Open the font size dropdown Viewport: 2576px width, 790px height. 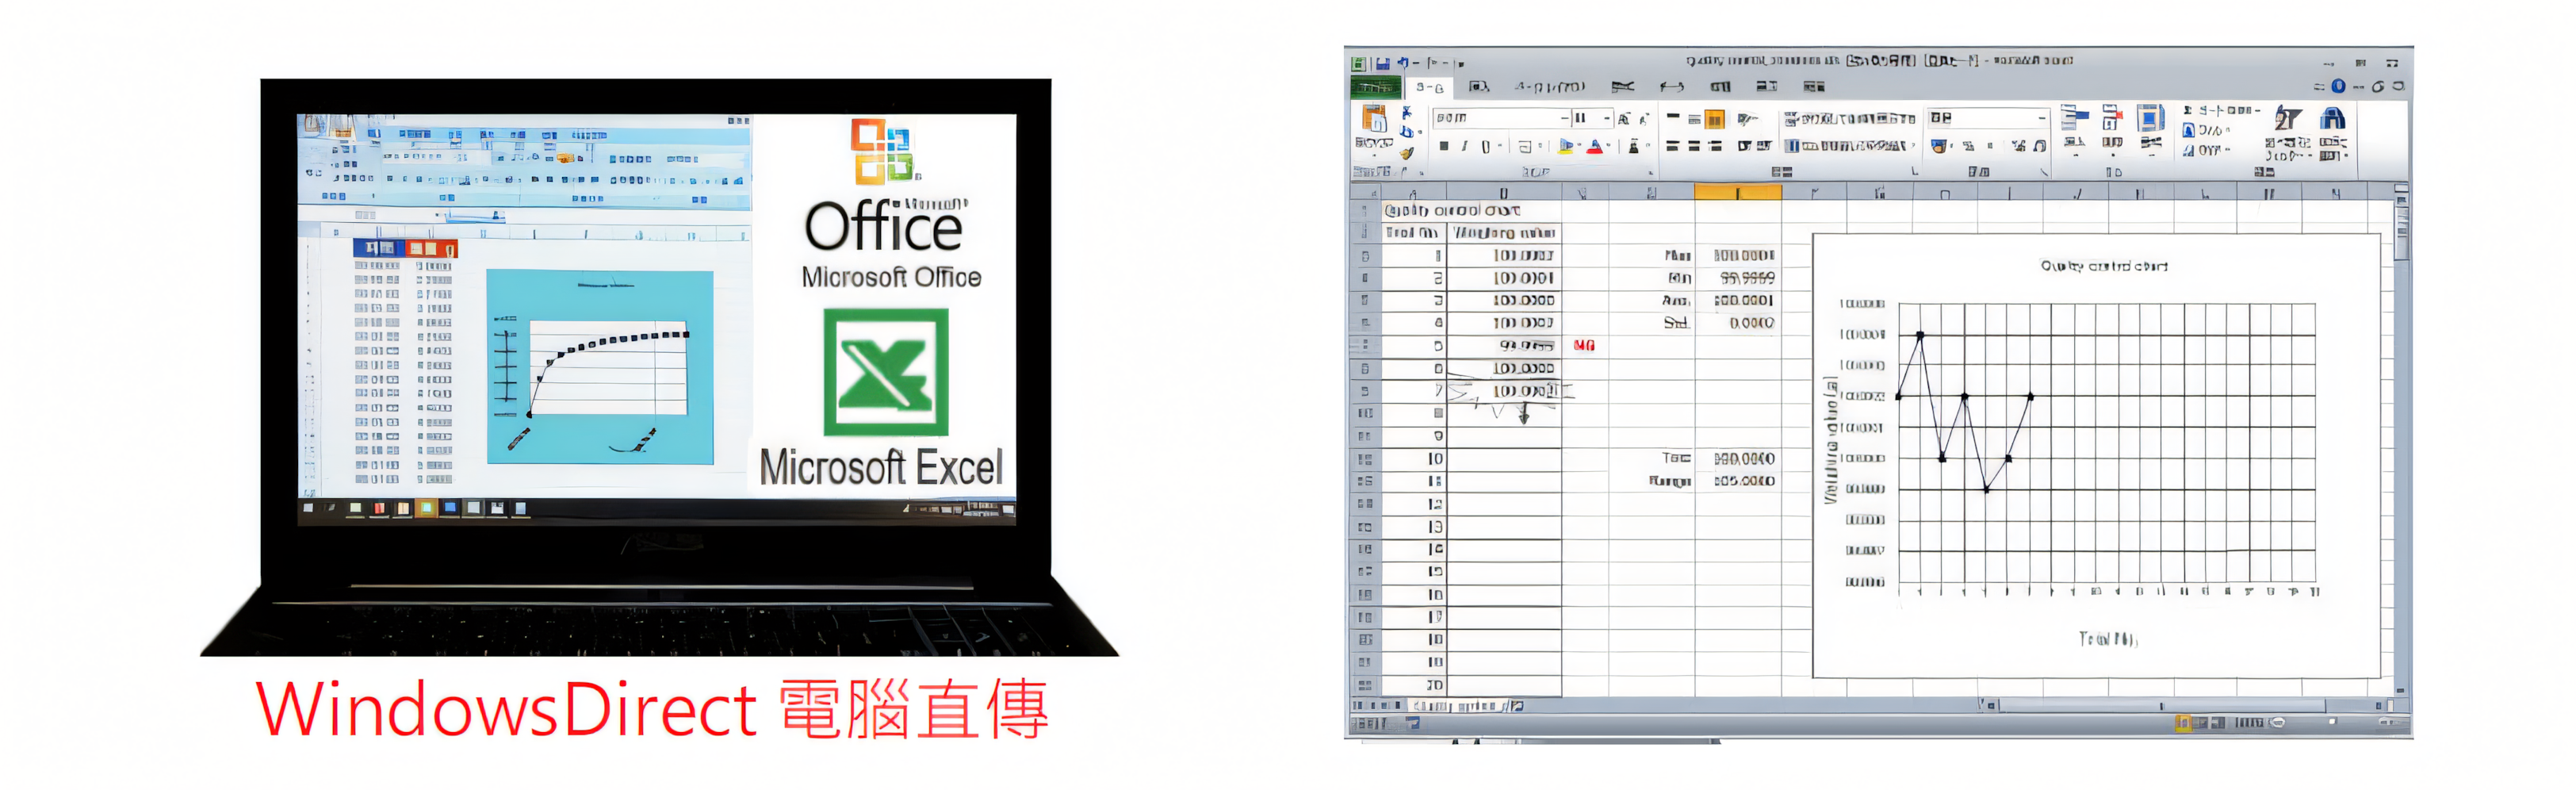point(1607,118)
